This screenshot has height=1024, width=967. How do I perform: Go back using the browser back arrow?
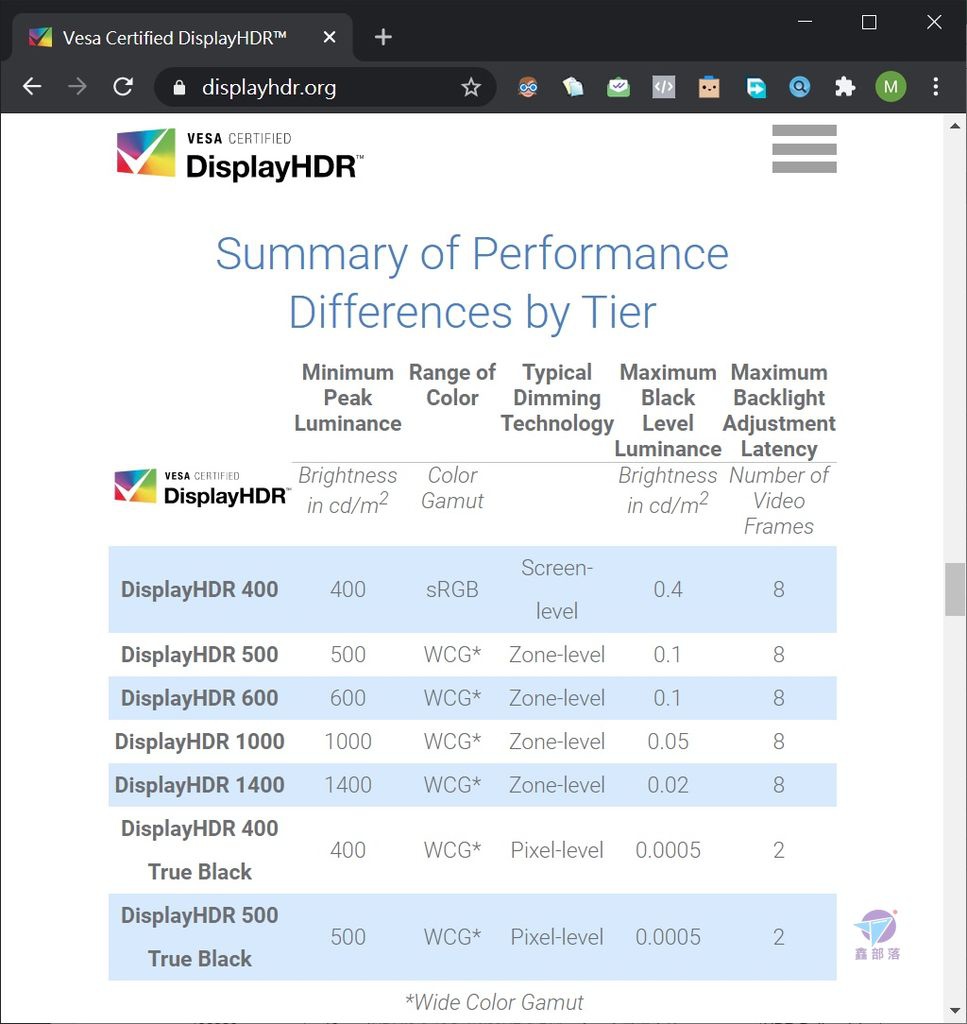coord(32,86)
